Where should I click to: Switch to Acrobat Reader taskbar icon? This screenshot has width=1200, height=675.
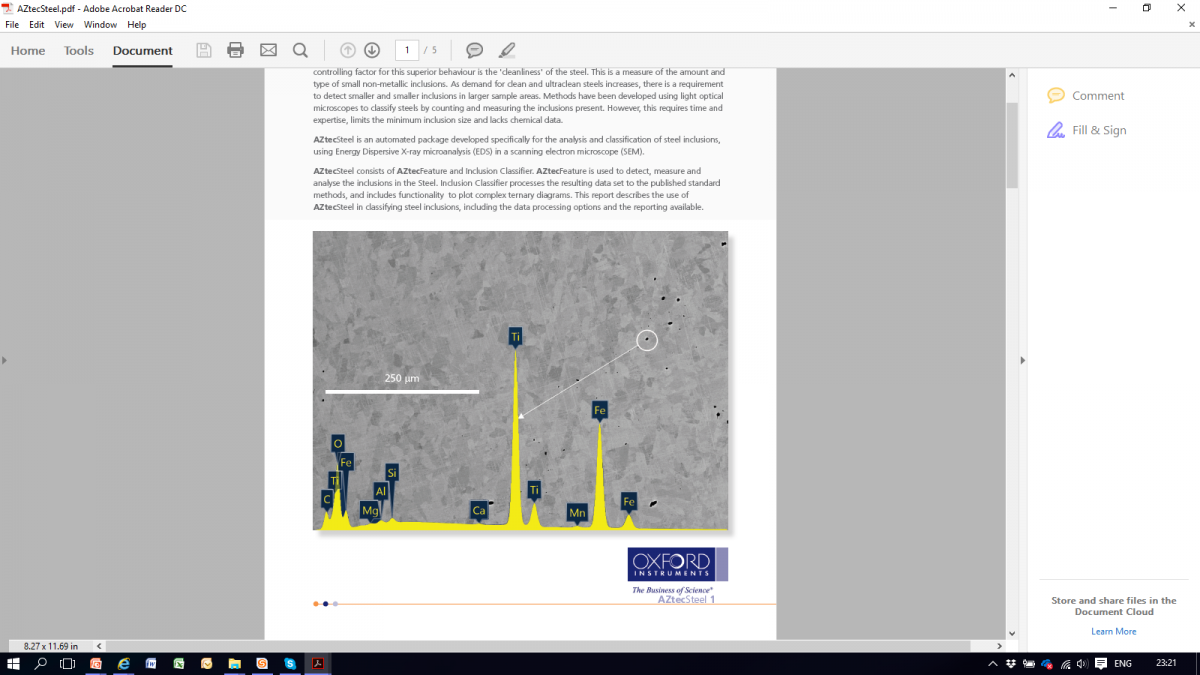pyautogui.click(x=317, y=663)
